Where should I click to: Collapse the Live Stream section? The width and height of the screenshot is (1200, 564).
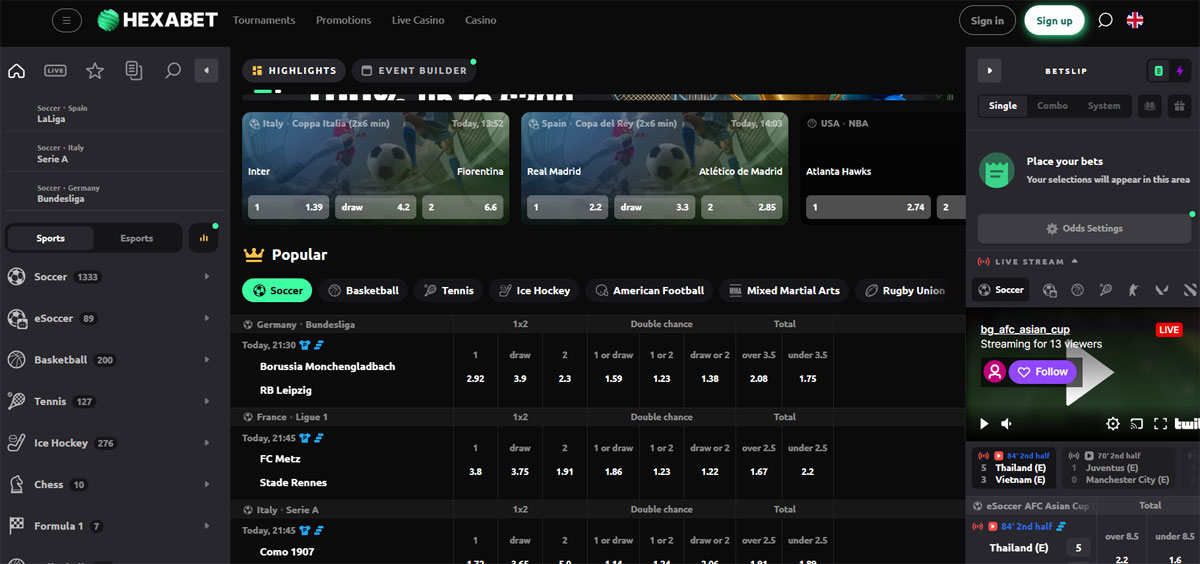(x=1075, y=262)
